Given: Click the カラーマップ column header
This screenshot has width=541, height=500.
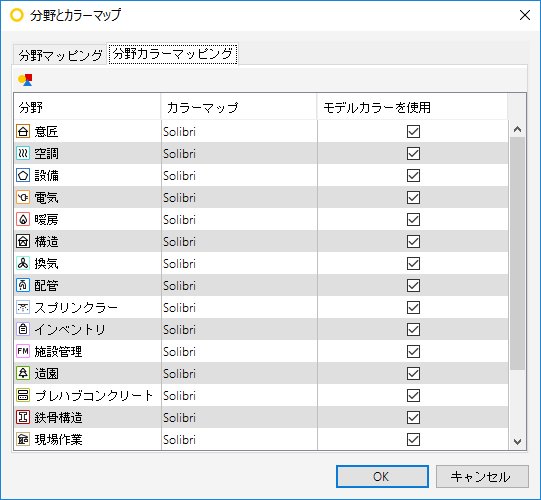Looking at the screenshot, I should tap(239, 107).
